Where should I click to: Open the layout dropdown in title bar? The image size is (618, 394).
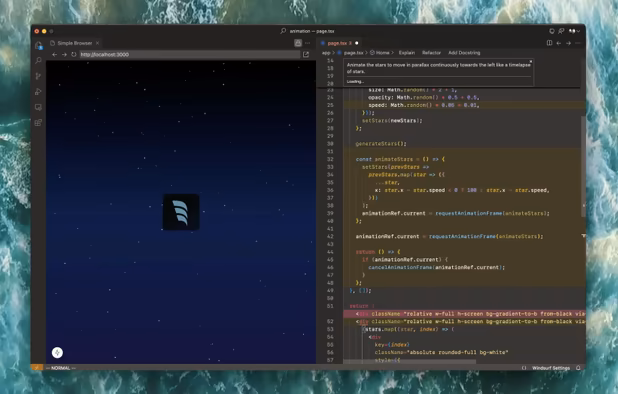click(x=574, y=31)
